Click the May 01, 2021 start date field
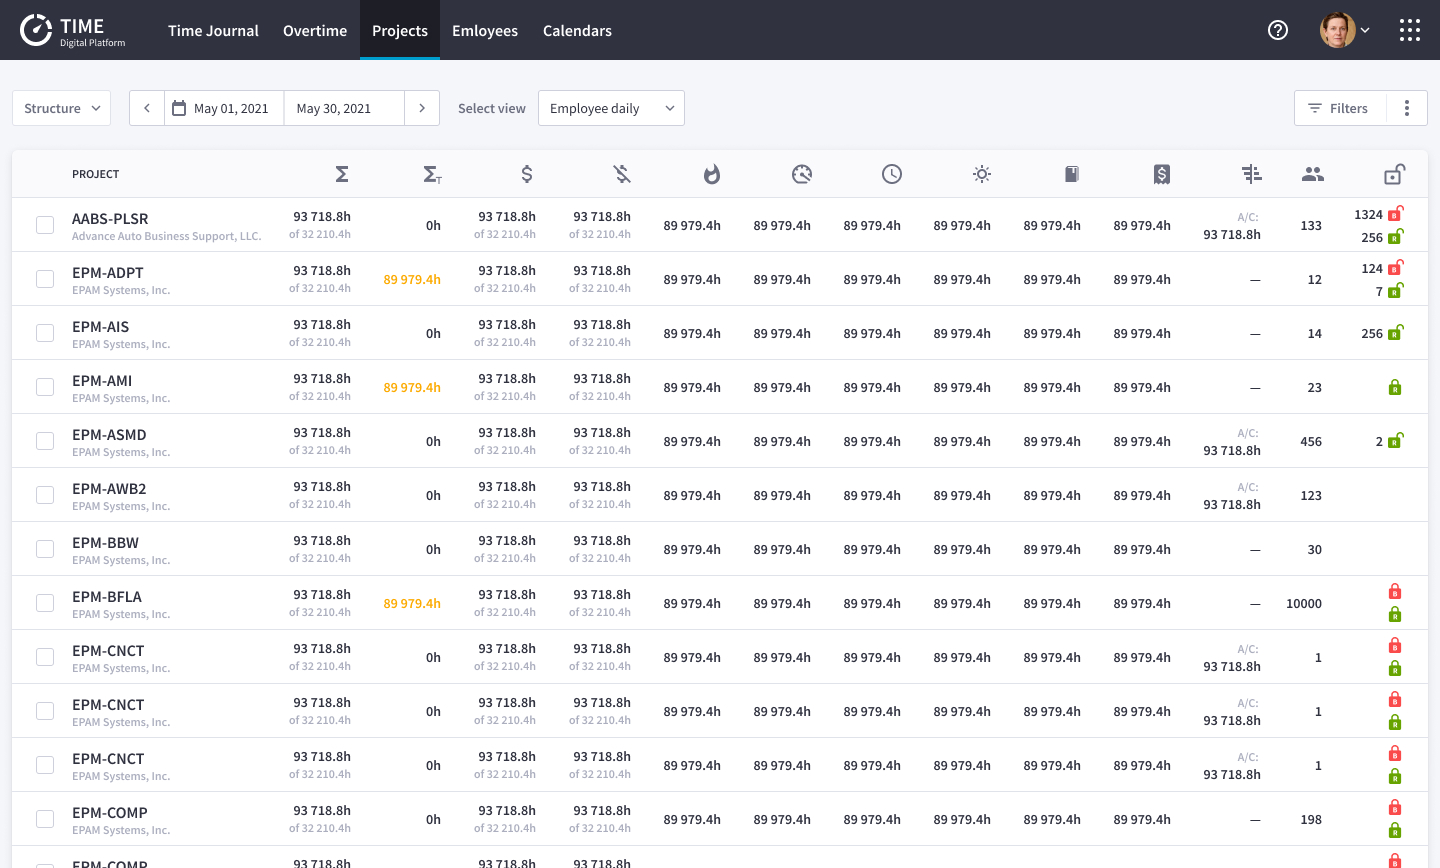 pos(224,108)
